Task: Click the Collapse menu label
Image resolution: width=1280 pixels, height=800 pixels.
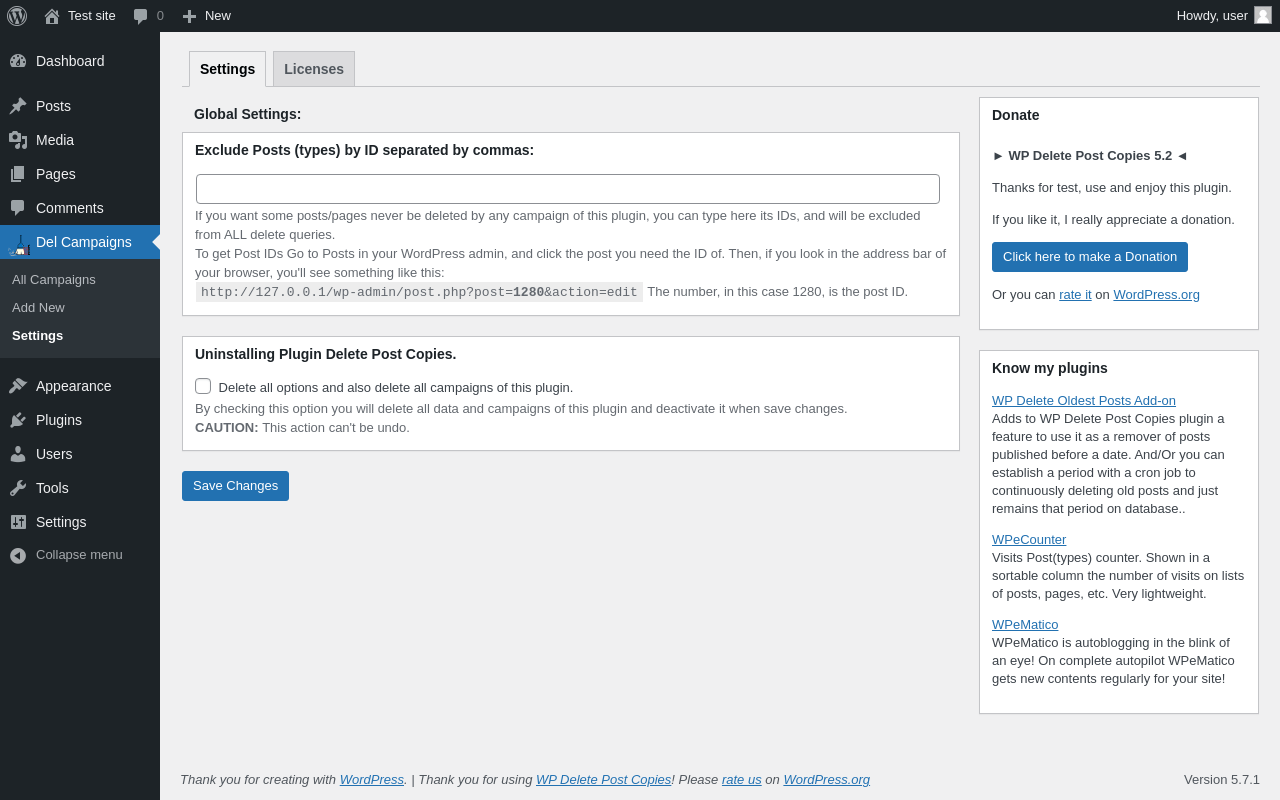Action: (79, 555)
